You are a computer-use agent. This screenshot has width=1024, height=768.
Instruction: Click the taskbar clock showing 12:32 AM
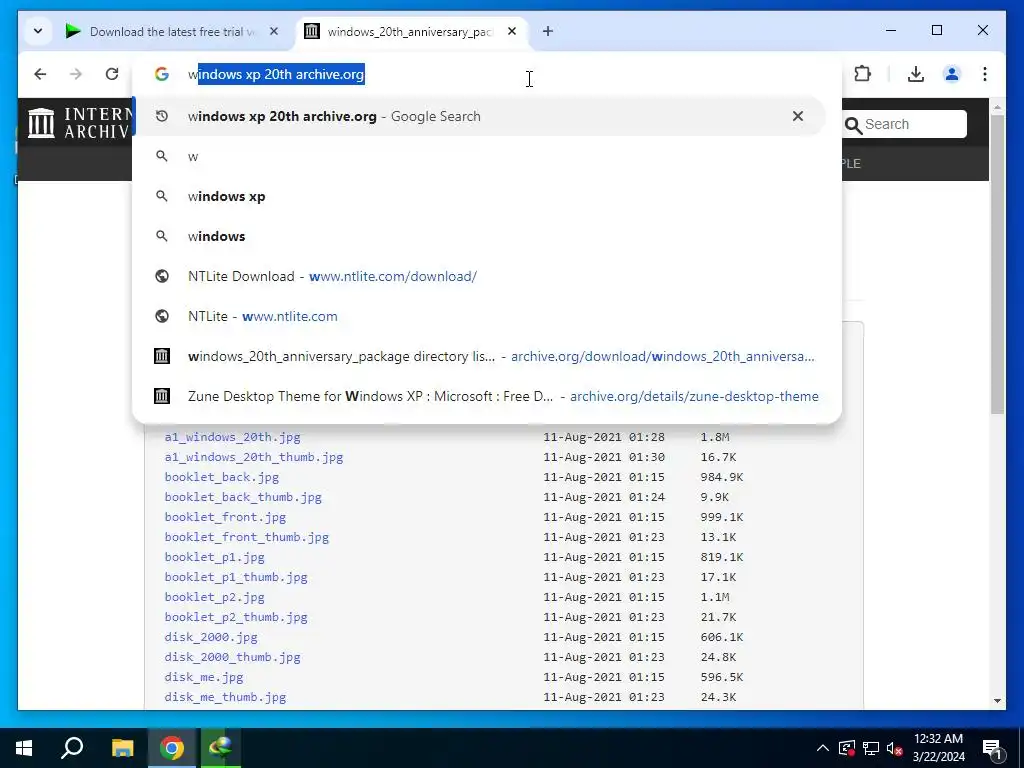[938, 748]
